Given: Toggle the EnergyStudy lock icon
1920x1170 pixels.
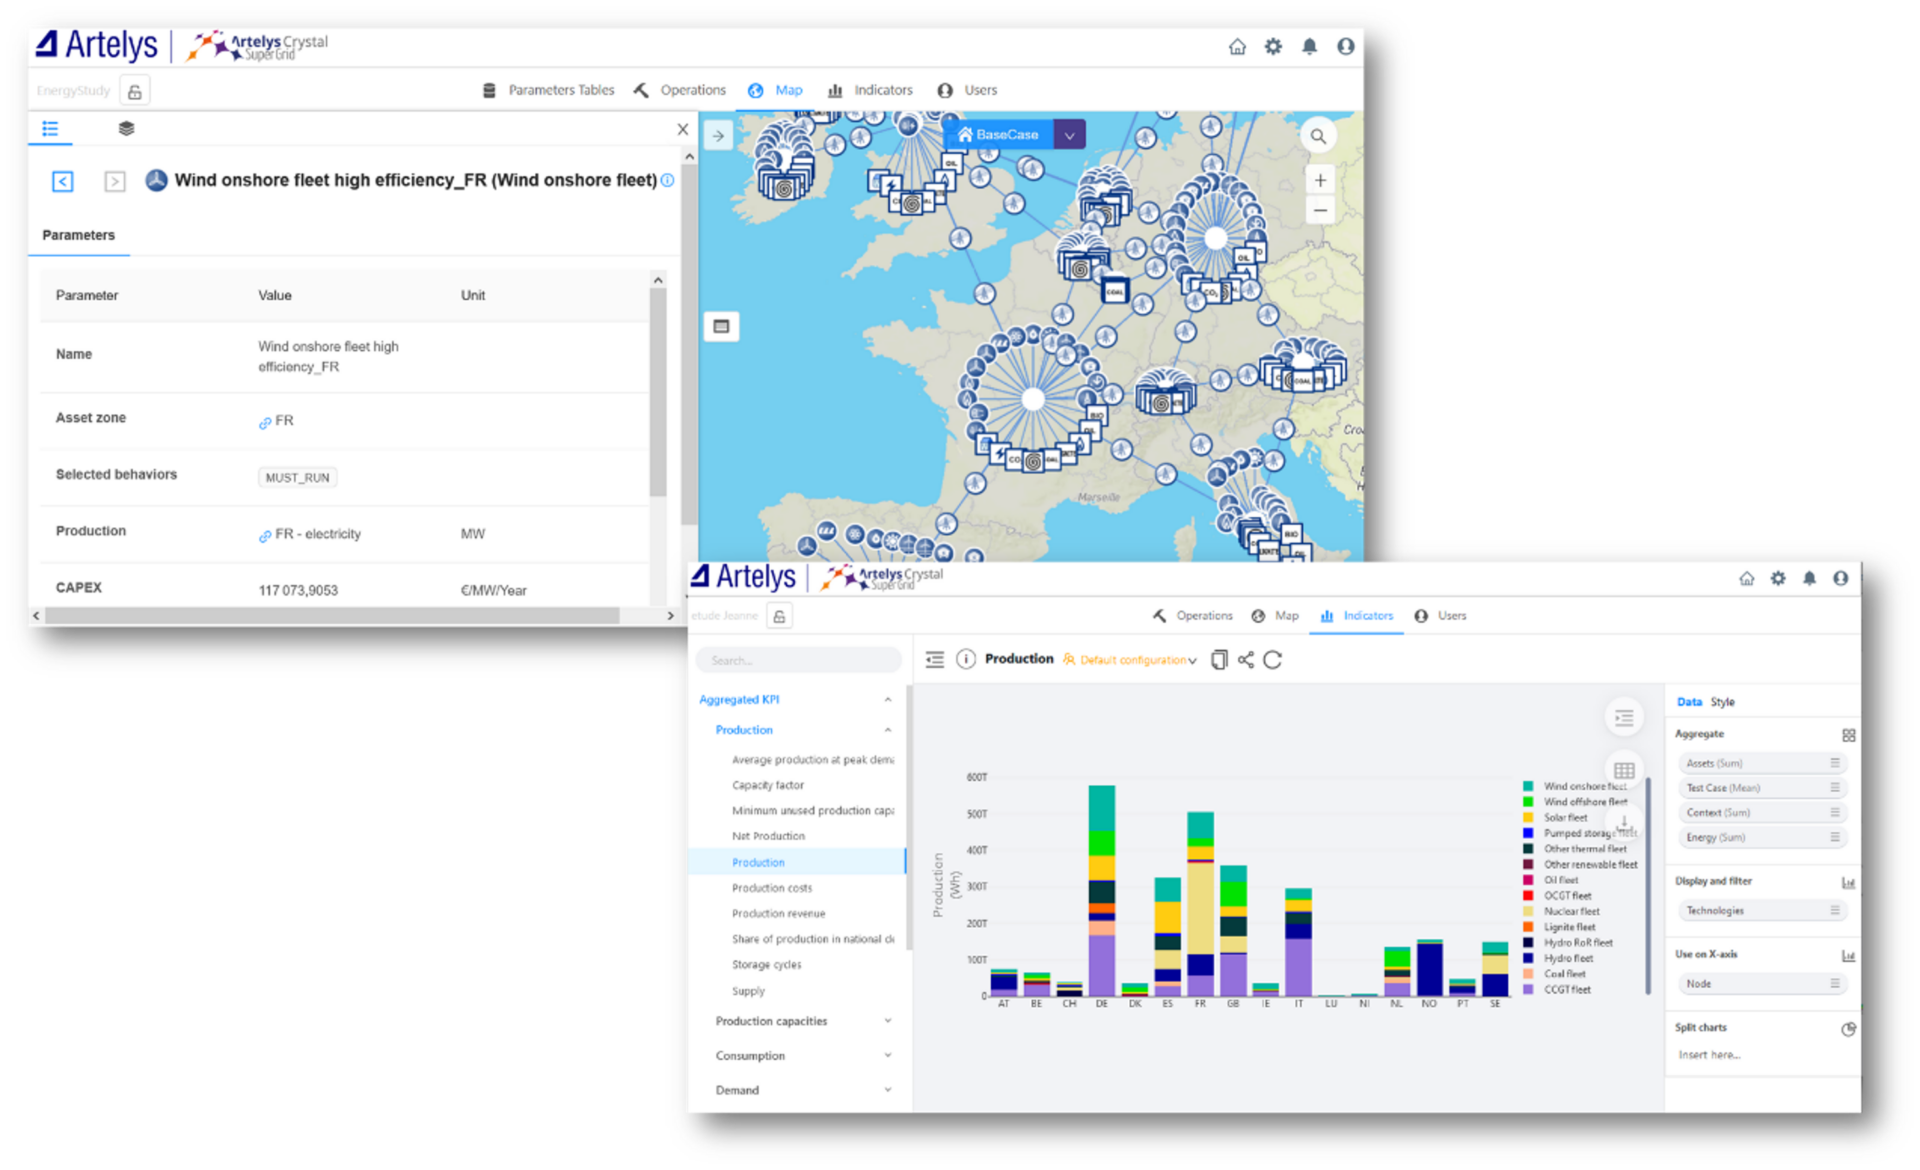Looking at the screenshot, I should click(135, 91).
